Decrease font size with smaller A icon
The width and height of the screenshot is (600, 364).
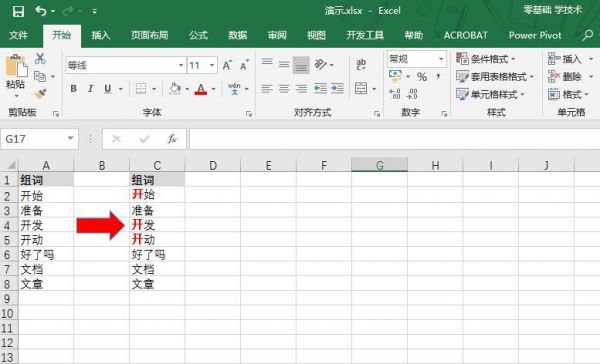[244, 65]
